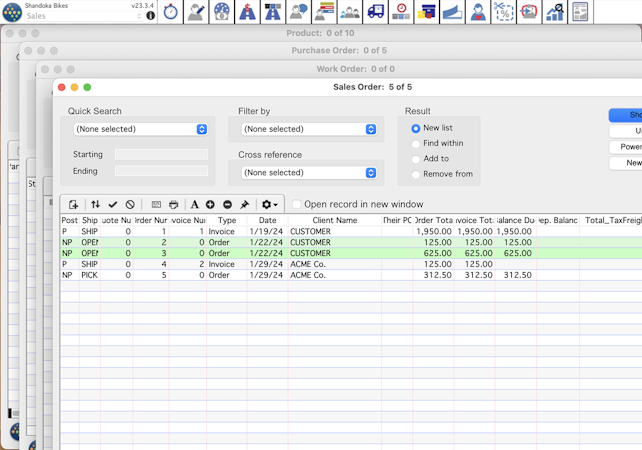Open the Quick Search dropdown
Viewport: 642px width, 450px height.
tap(140, 129)
